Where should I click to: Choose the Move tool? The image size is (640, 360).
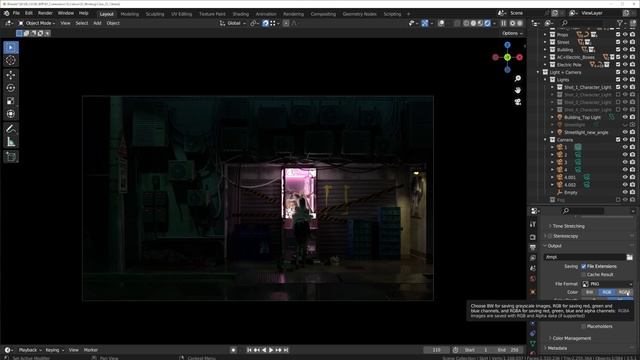click(x=11, y=75)
